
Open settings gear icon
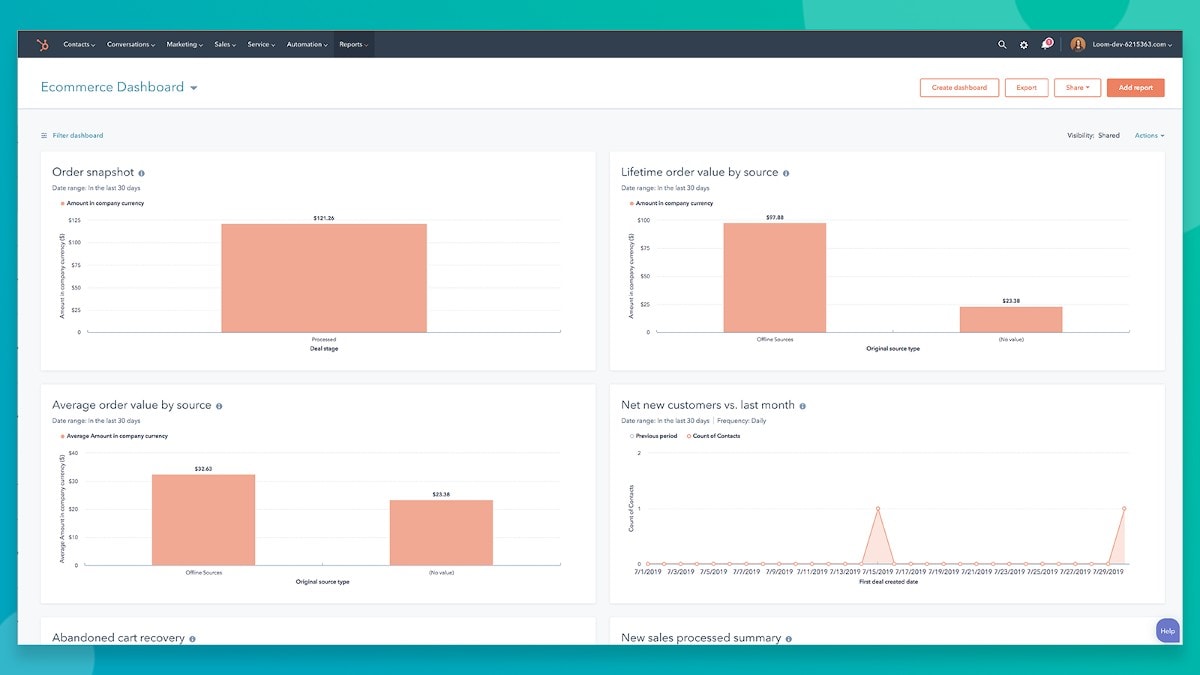(1023, 44)
